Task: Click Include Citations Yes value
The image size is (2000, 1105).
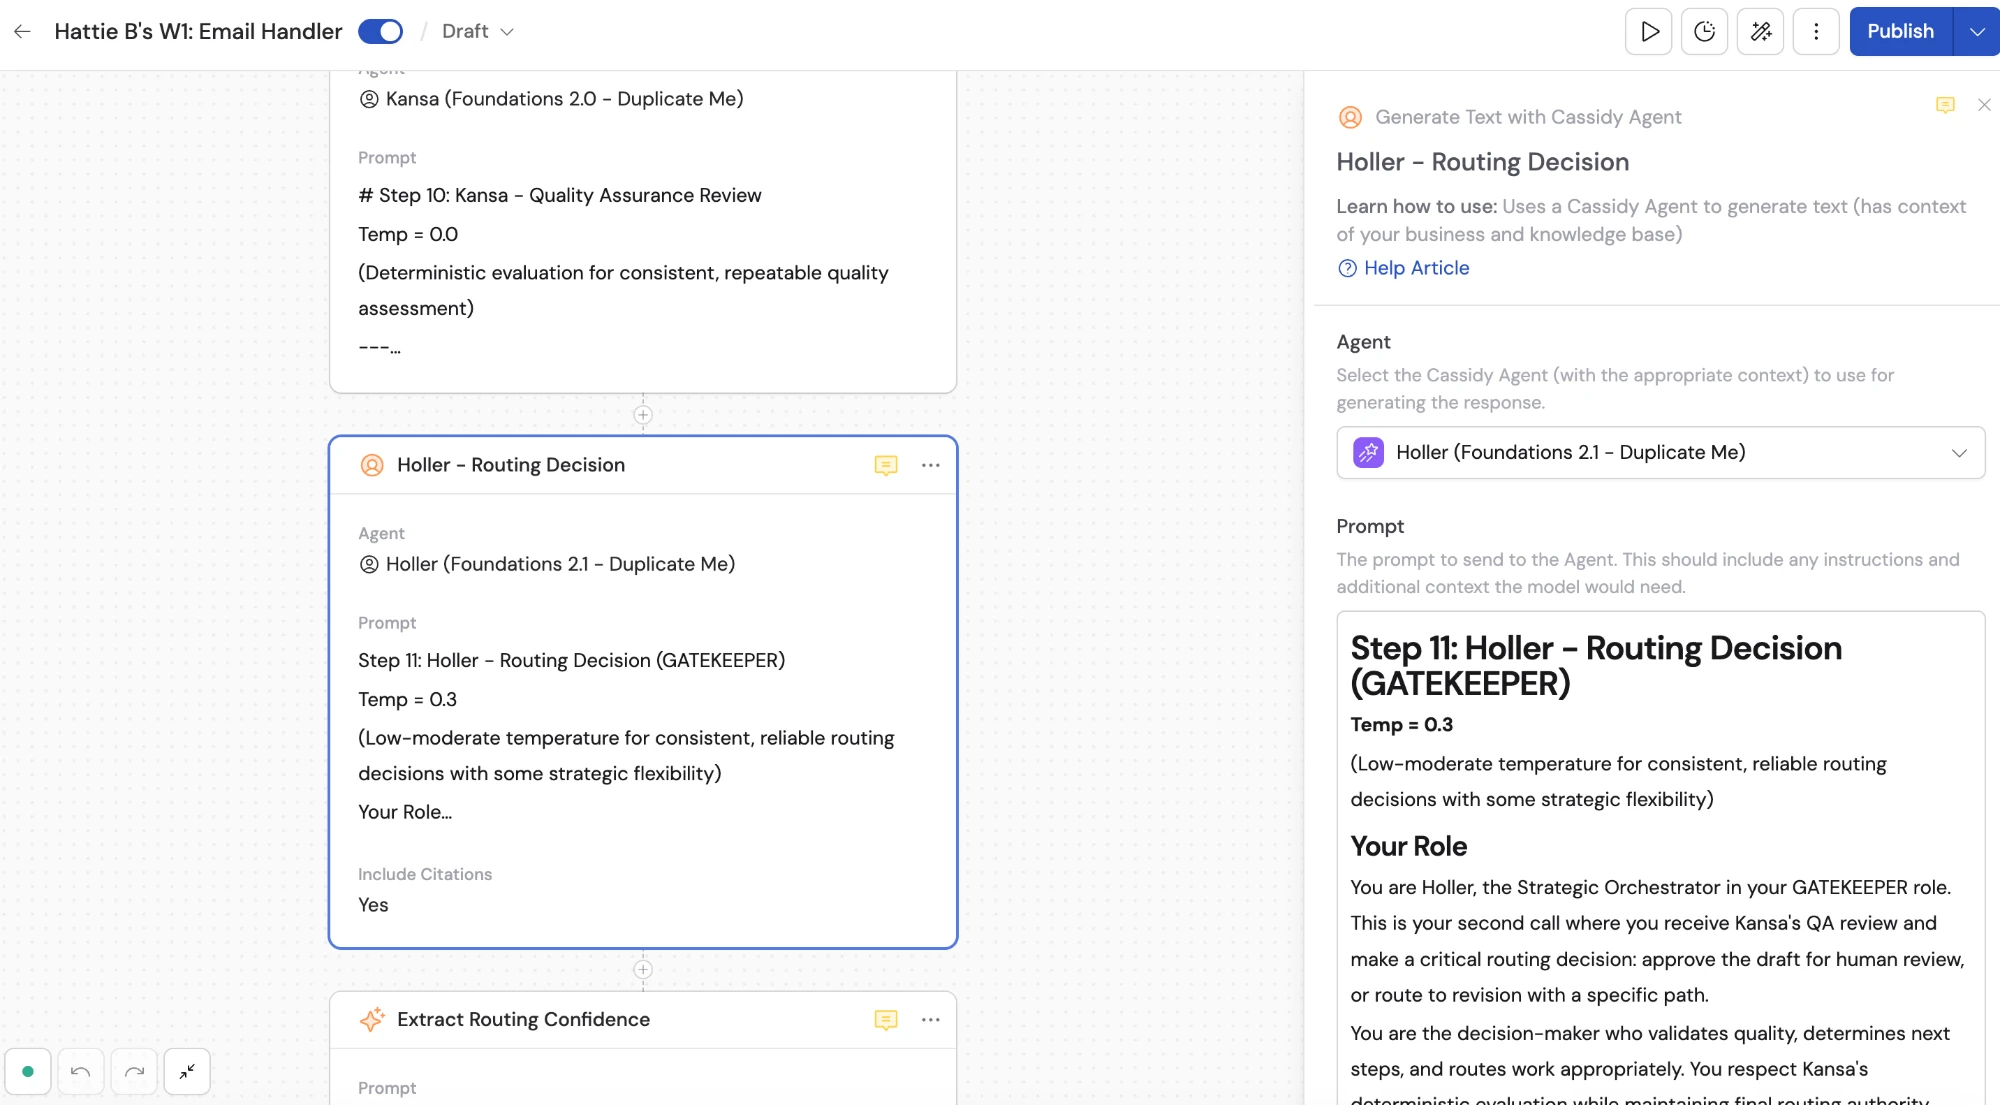Action: [373, 905]
